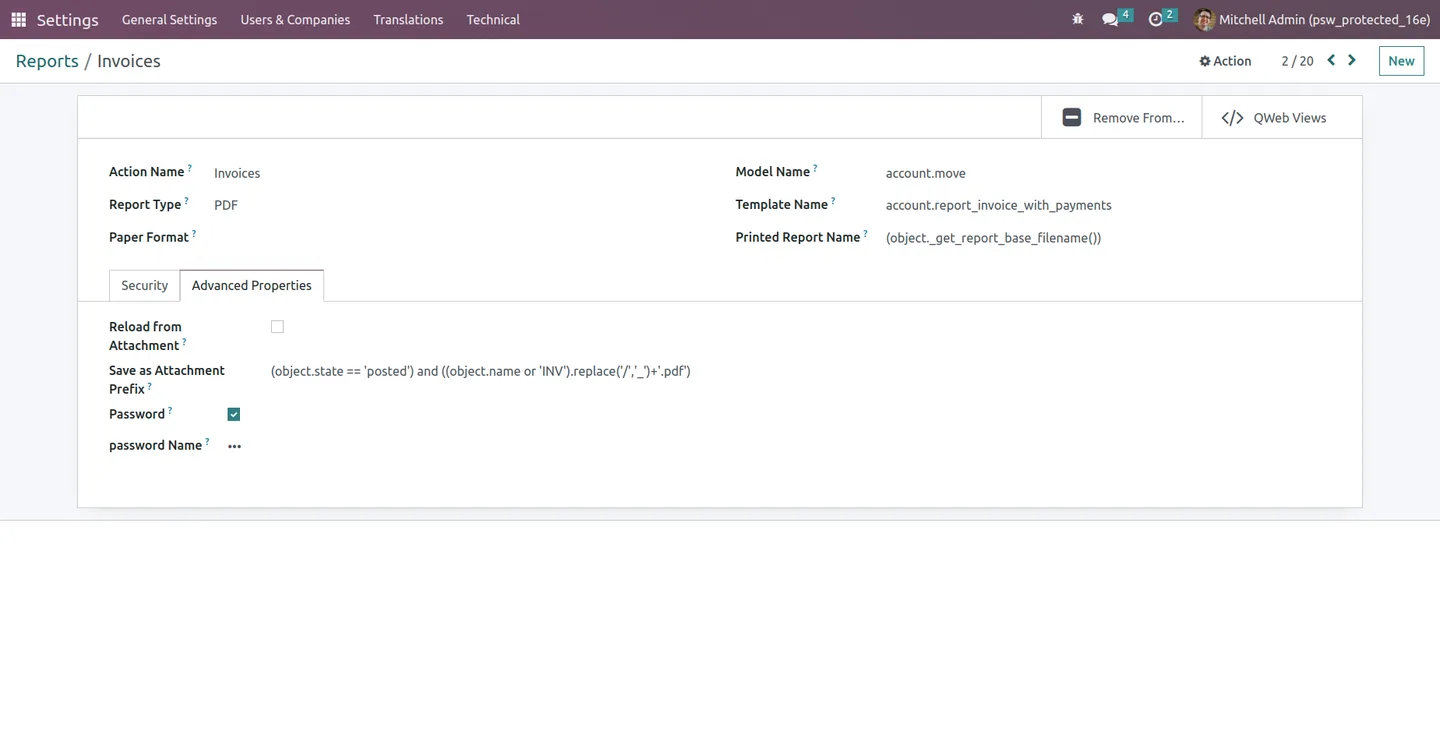The width and height of the screenshot is (1440, 739).
Task: Open the Action gear menu
Action: [1225, 61]
